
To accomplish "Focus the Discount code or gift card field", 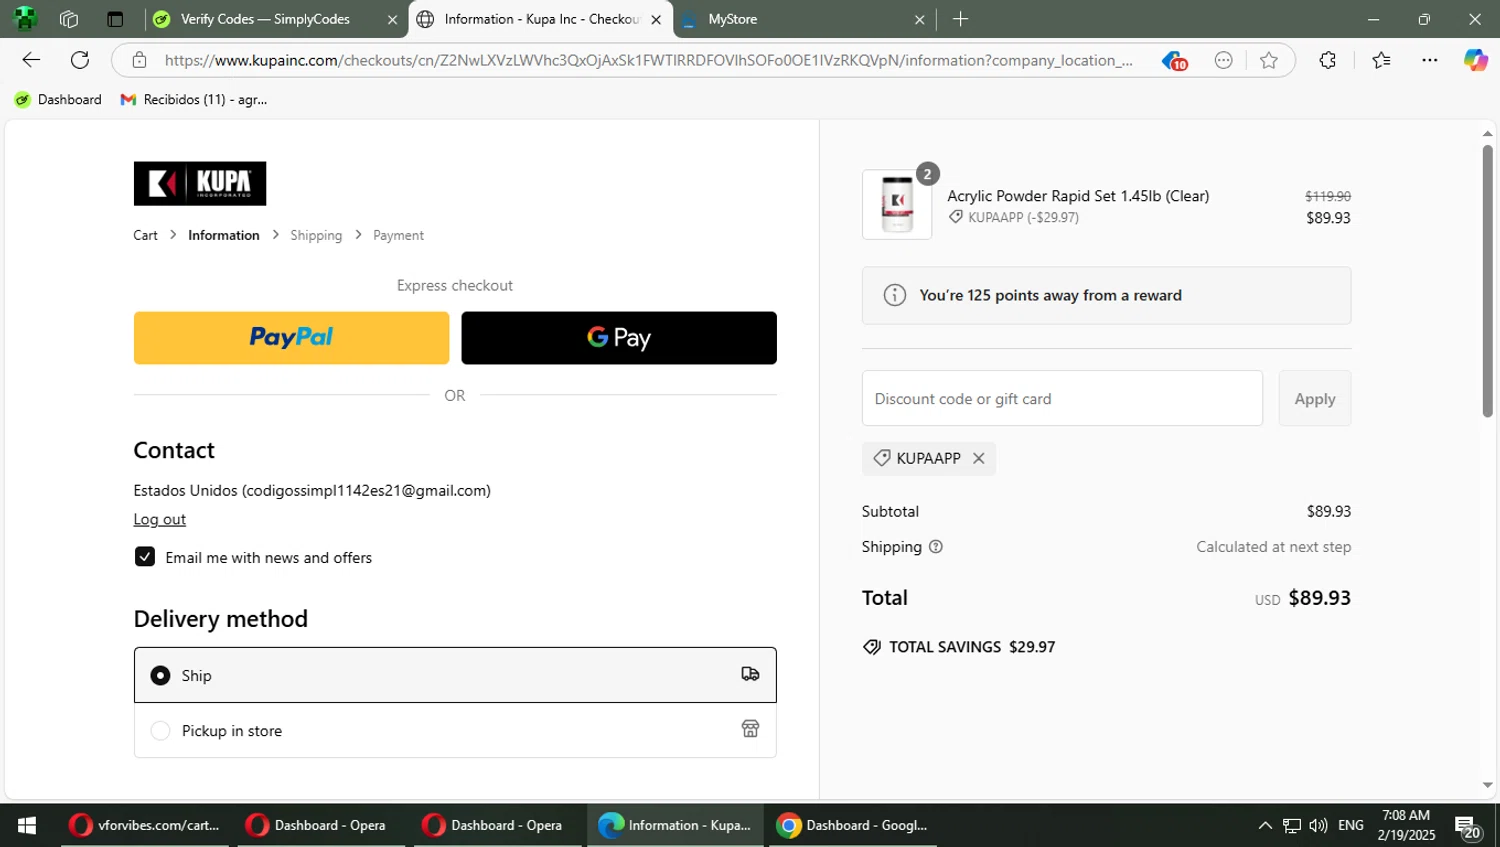I will coord(1062,398).
